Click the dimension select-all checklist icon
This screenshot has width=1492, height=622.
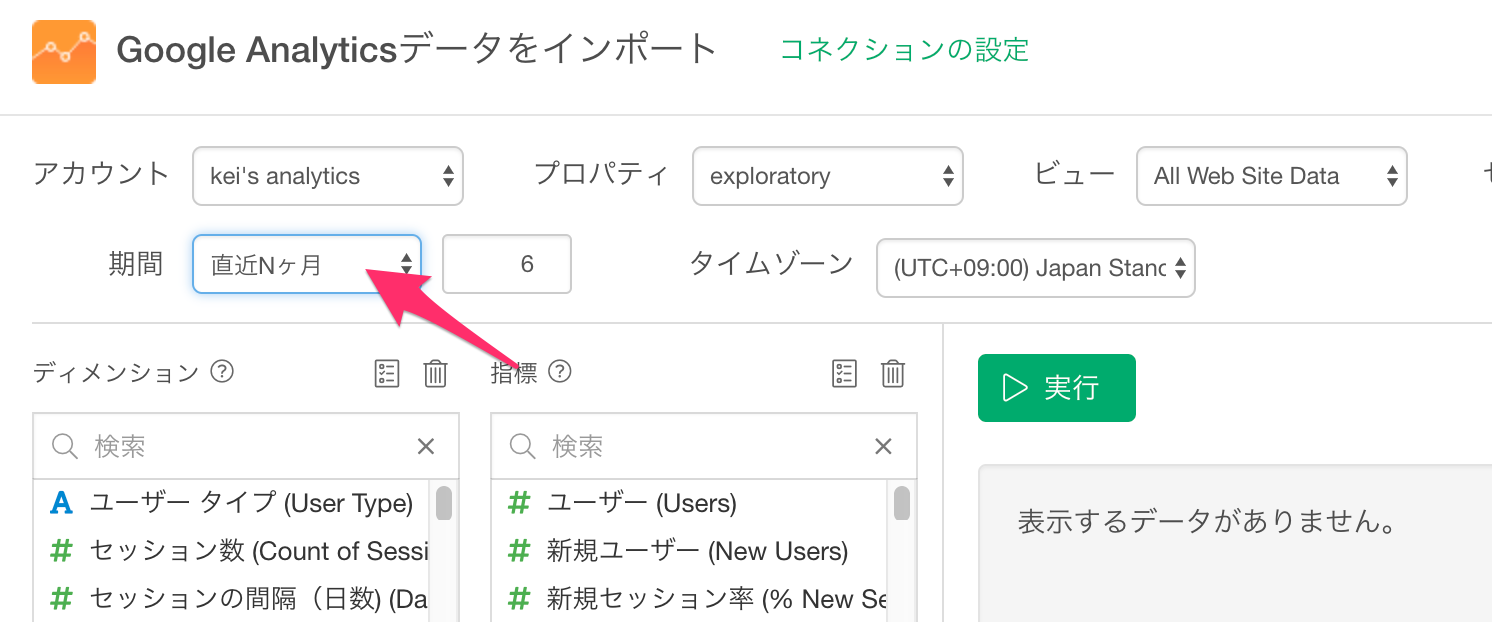tap(386, 373)
